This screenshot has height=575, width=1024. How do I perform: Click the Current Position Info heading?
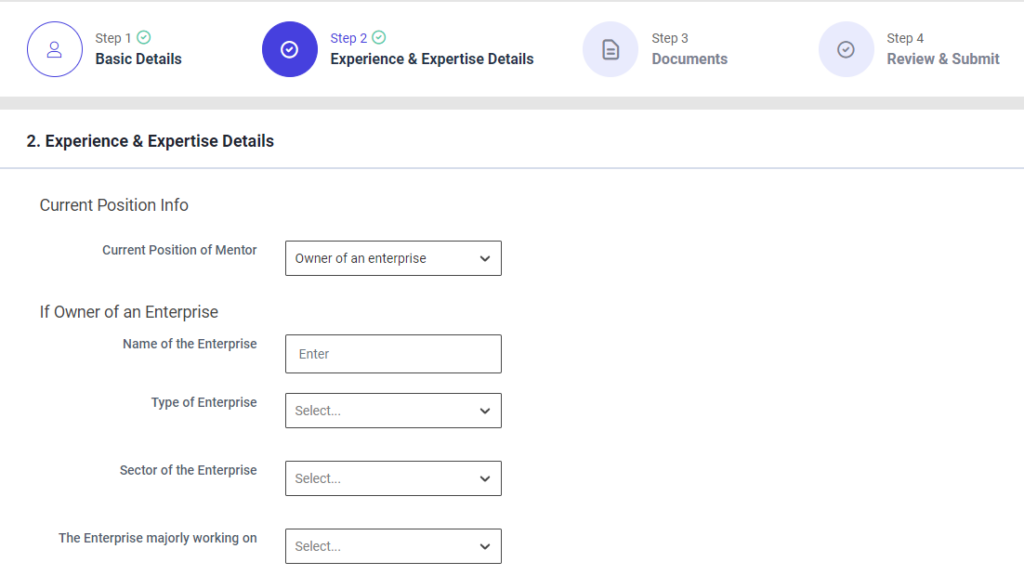click(114, 205)
